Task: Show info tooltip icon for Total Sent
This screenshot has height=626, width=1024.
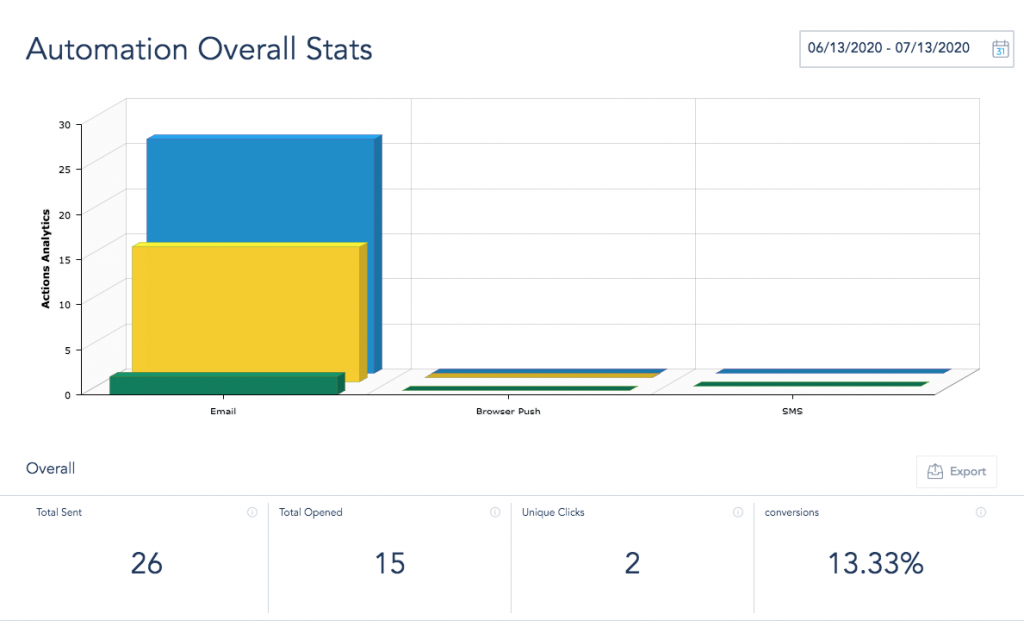Action: [x=252, y=512]
